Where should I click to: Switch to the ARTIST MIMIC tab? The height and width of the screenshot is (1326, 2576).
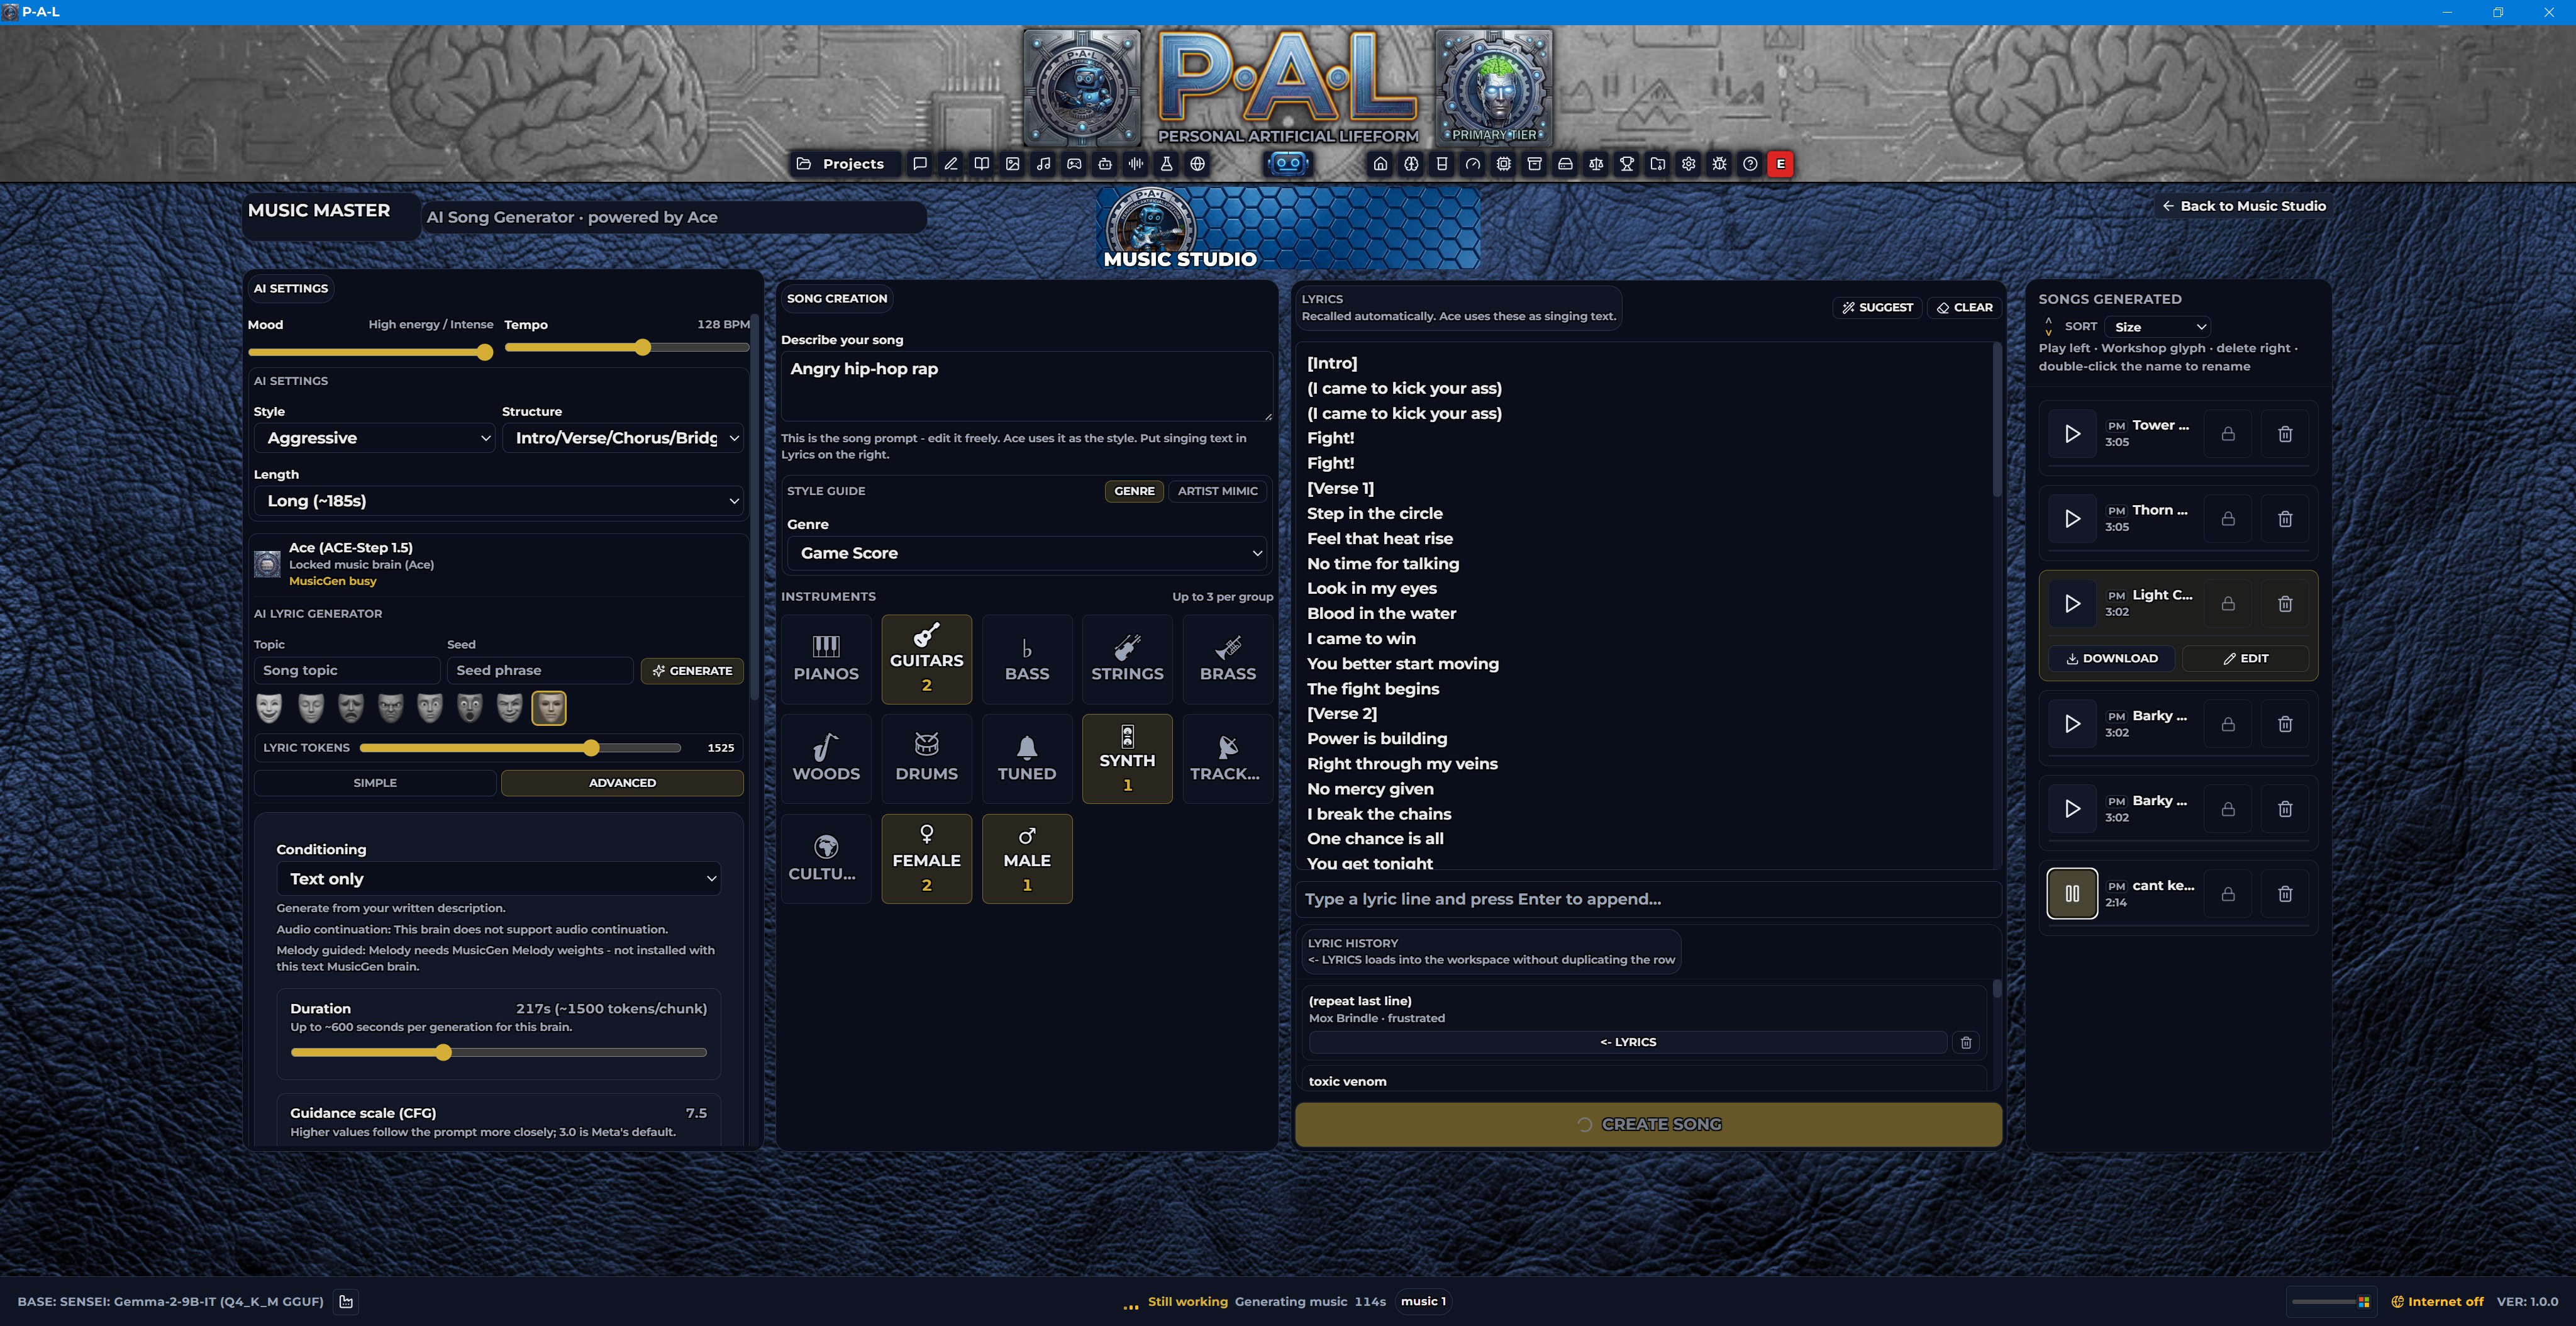point(1217,491)
